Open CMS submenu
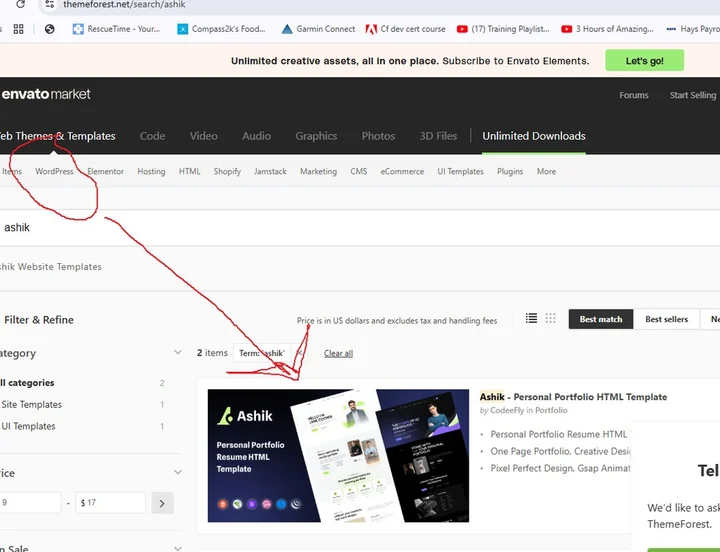The image size is (720, 552). coord(359,171)
